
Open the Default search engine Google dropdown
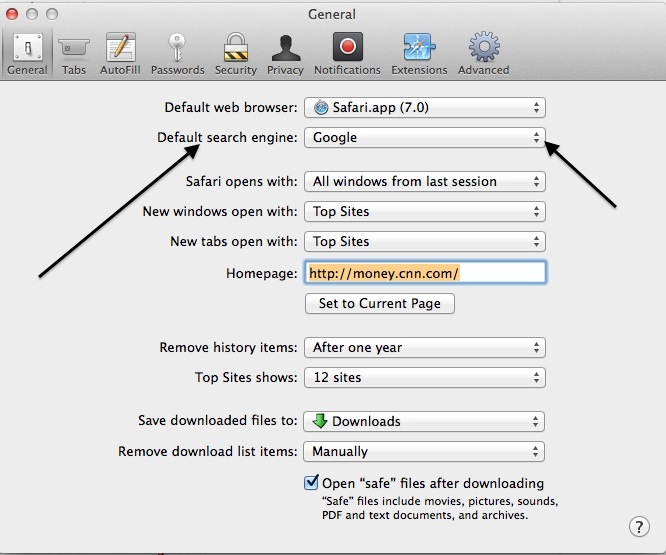(425, 138)
